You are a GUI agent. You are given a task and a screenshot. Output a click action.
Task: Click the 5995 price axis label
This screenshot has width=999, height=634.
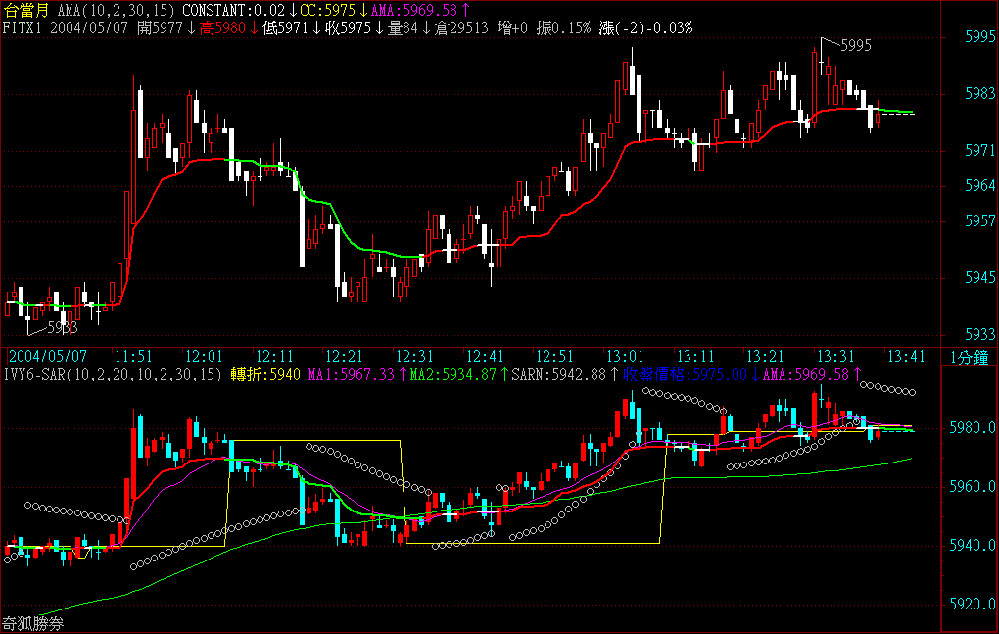pyautogui.click(x=980, y=36)
